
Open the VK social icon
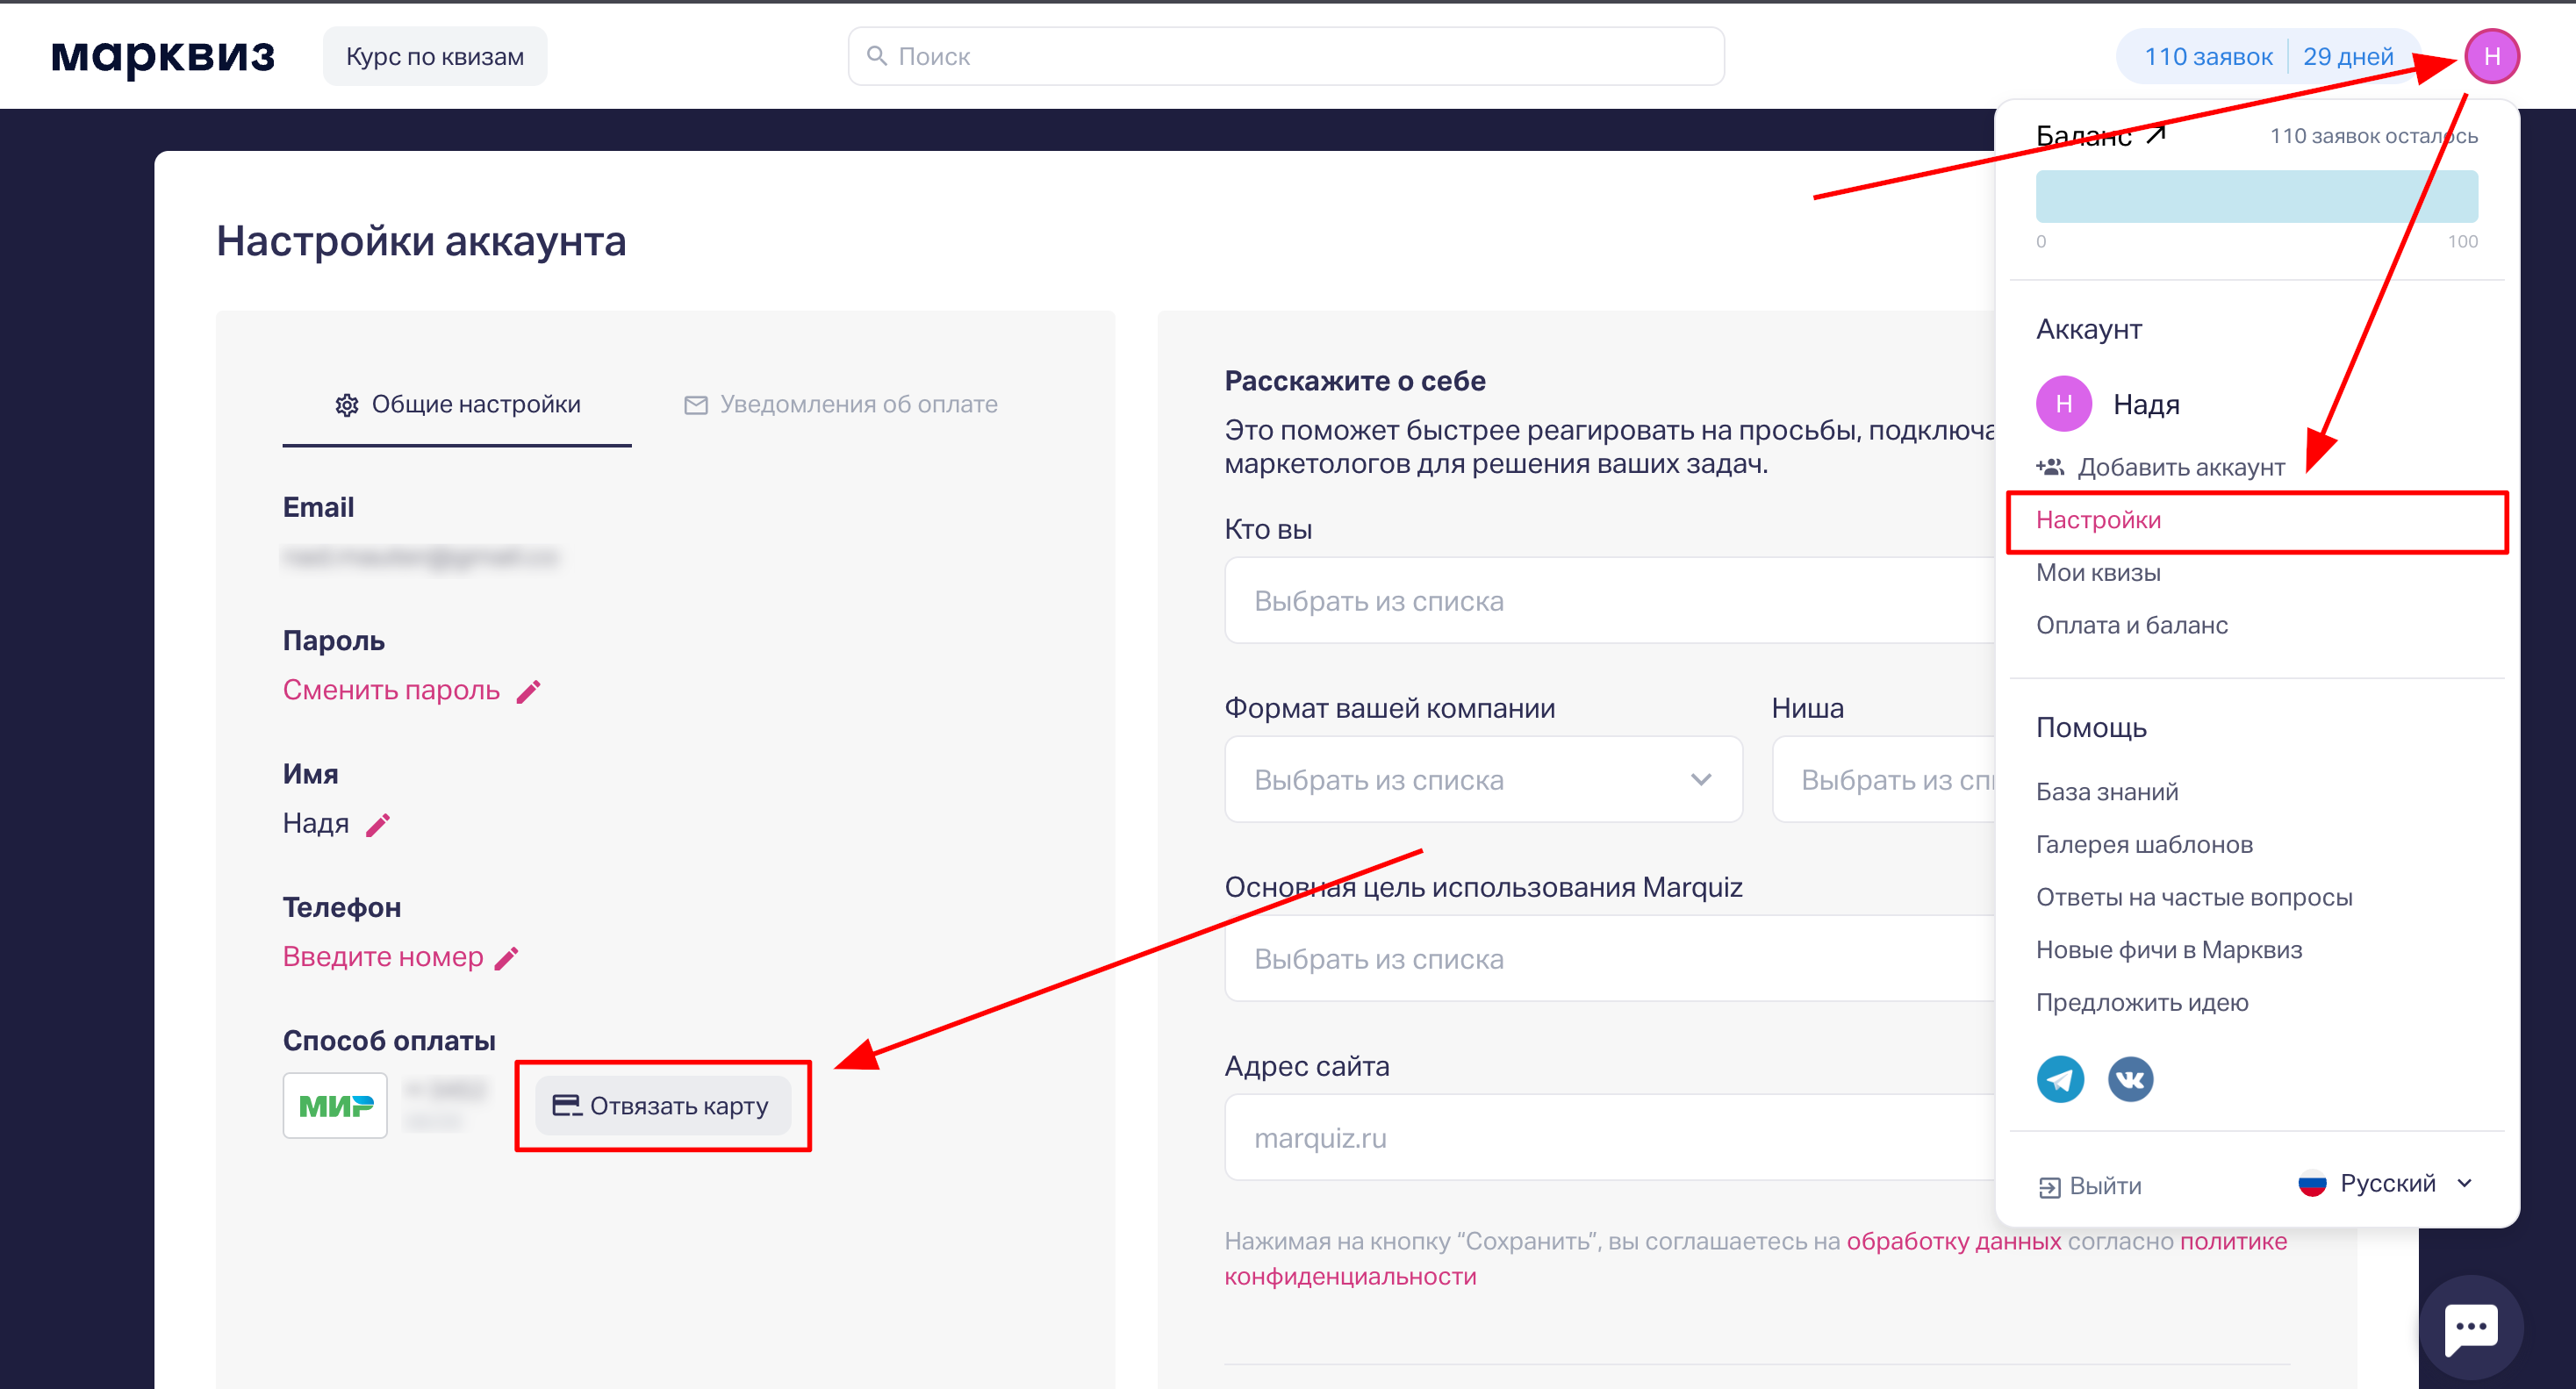[x=2130, y=1079]
